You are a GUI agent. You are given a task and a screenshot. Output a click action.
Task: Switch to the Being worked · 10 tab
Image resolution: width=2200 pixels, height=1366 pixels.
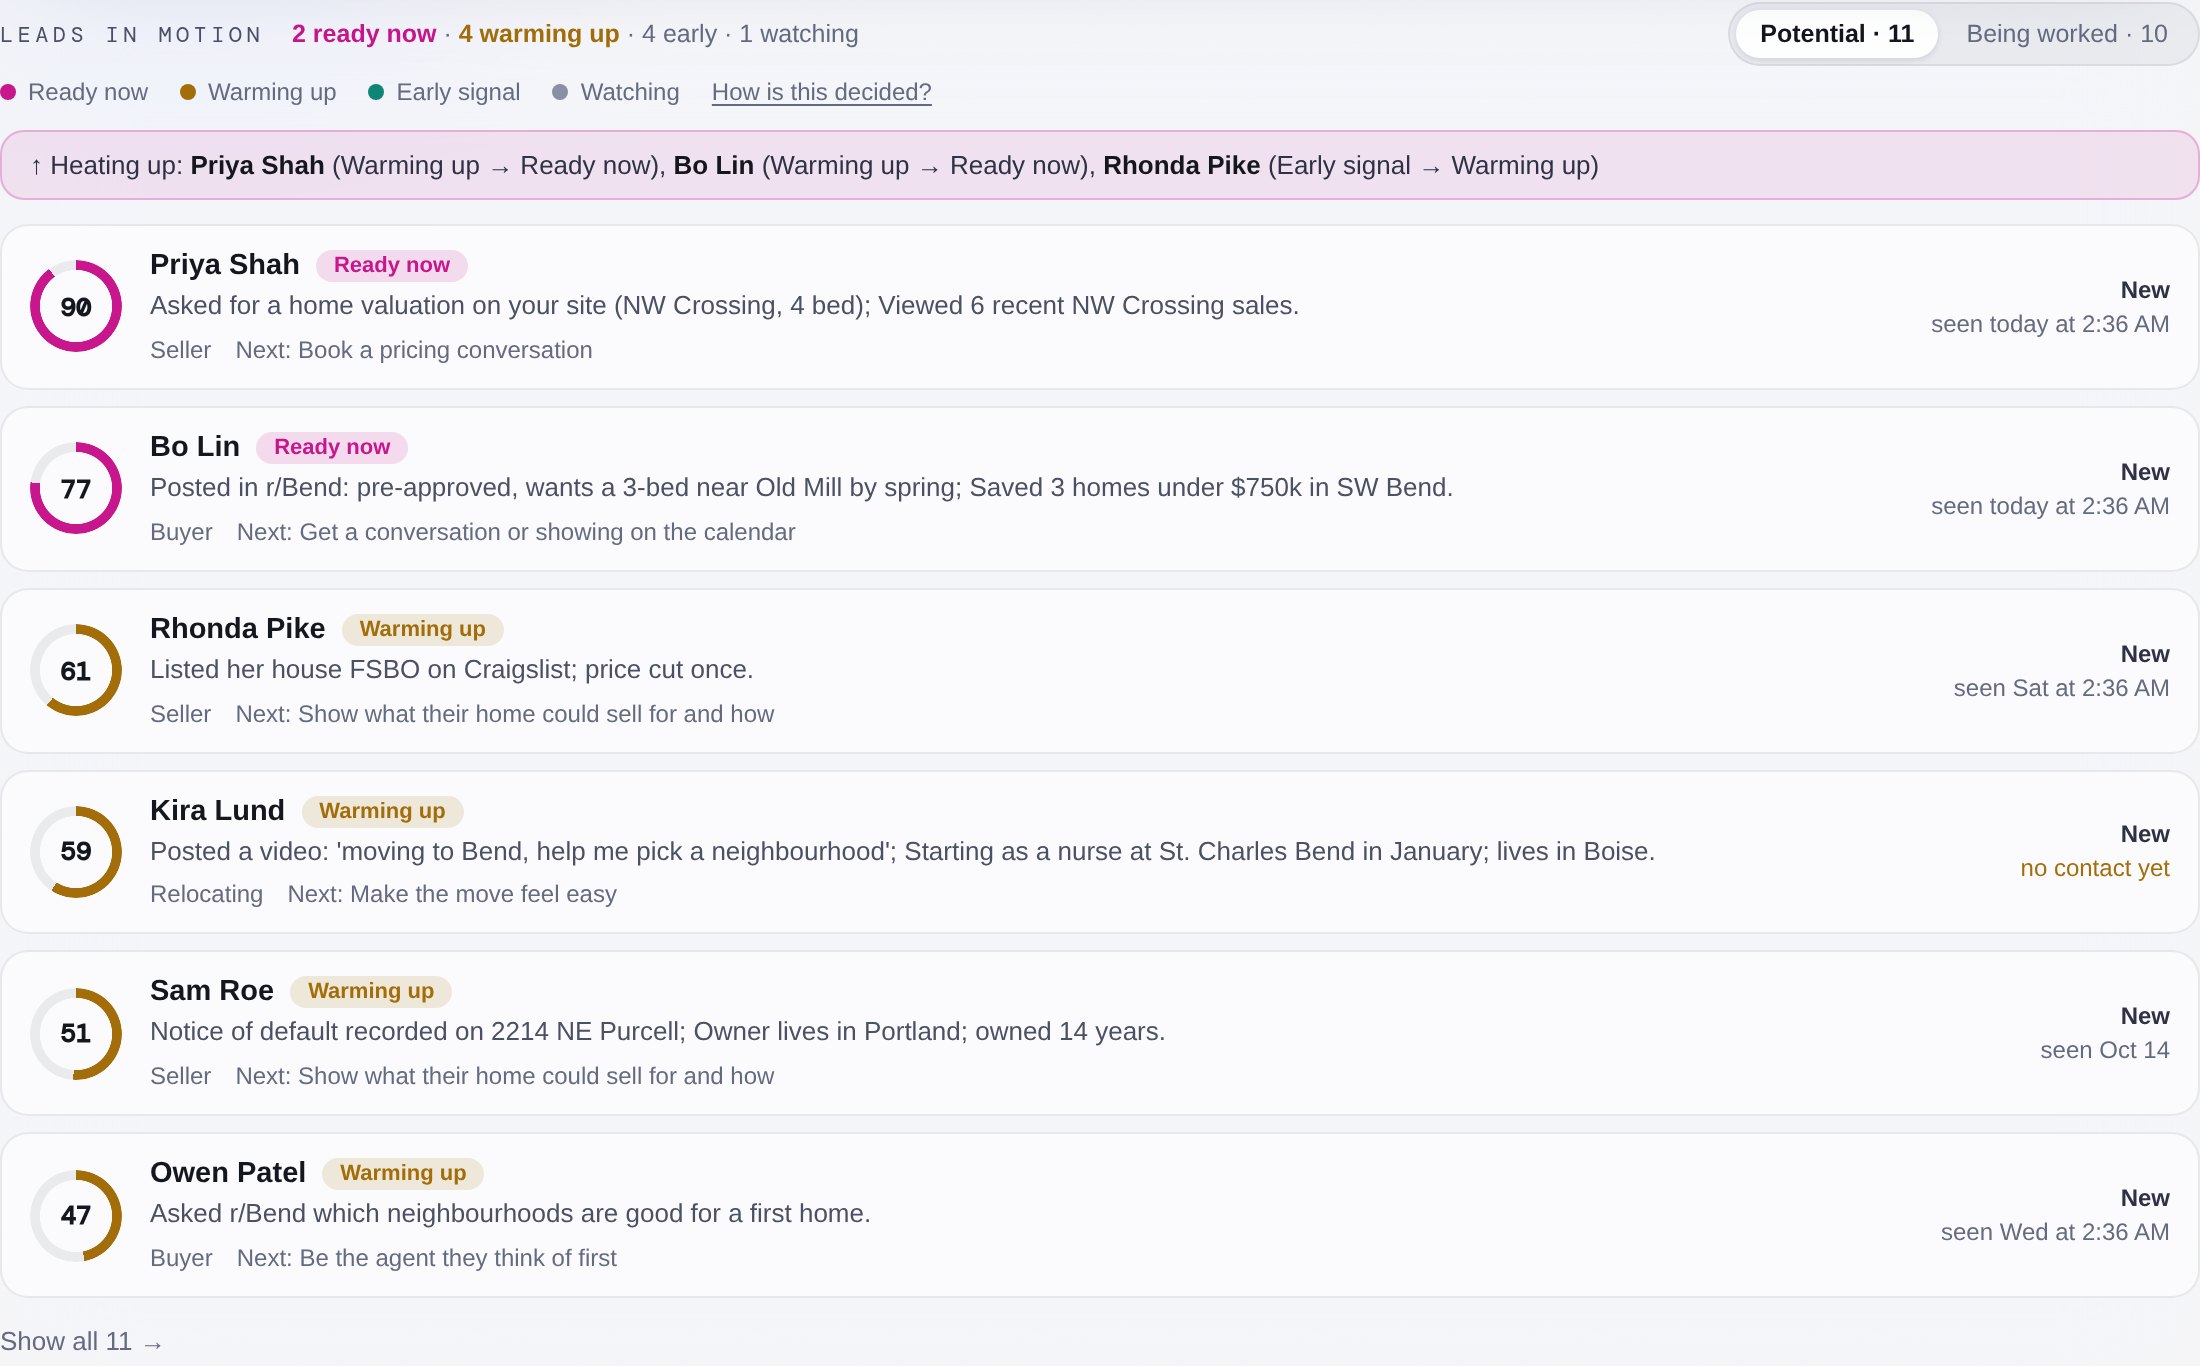coord(2066,34)
